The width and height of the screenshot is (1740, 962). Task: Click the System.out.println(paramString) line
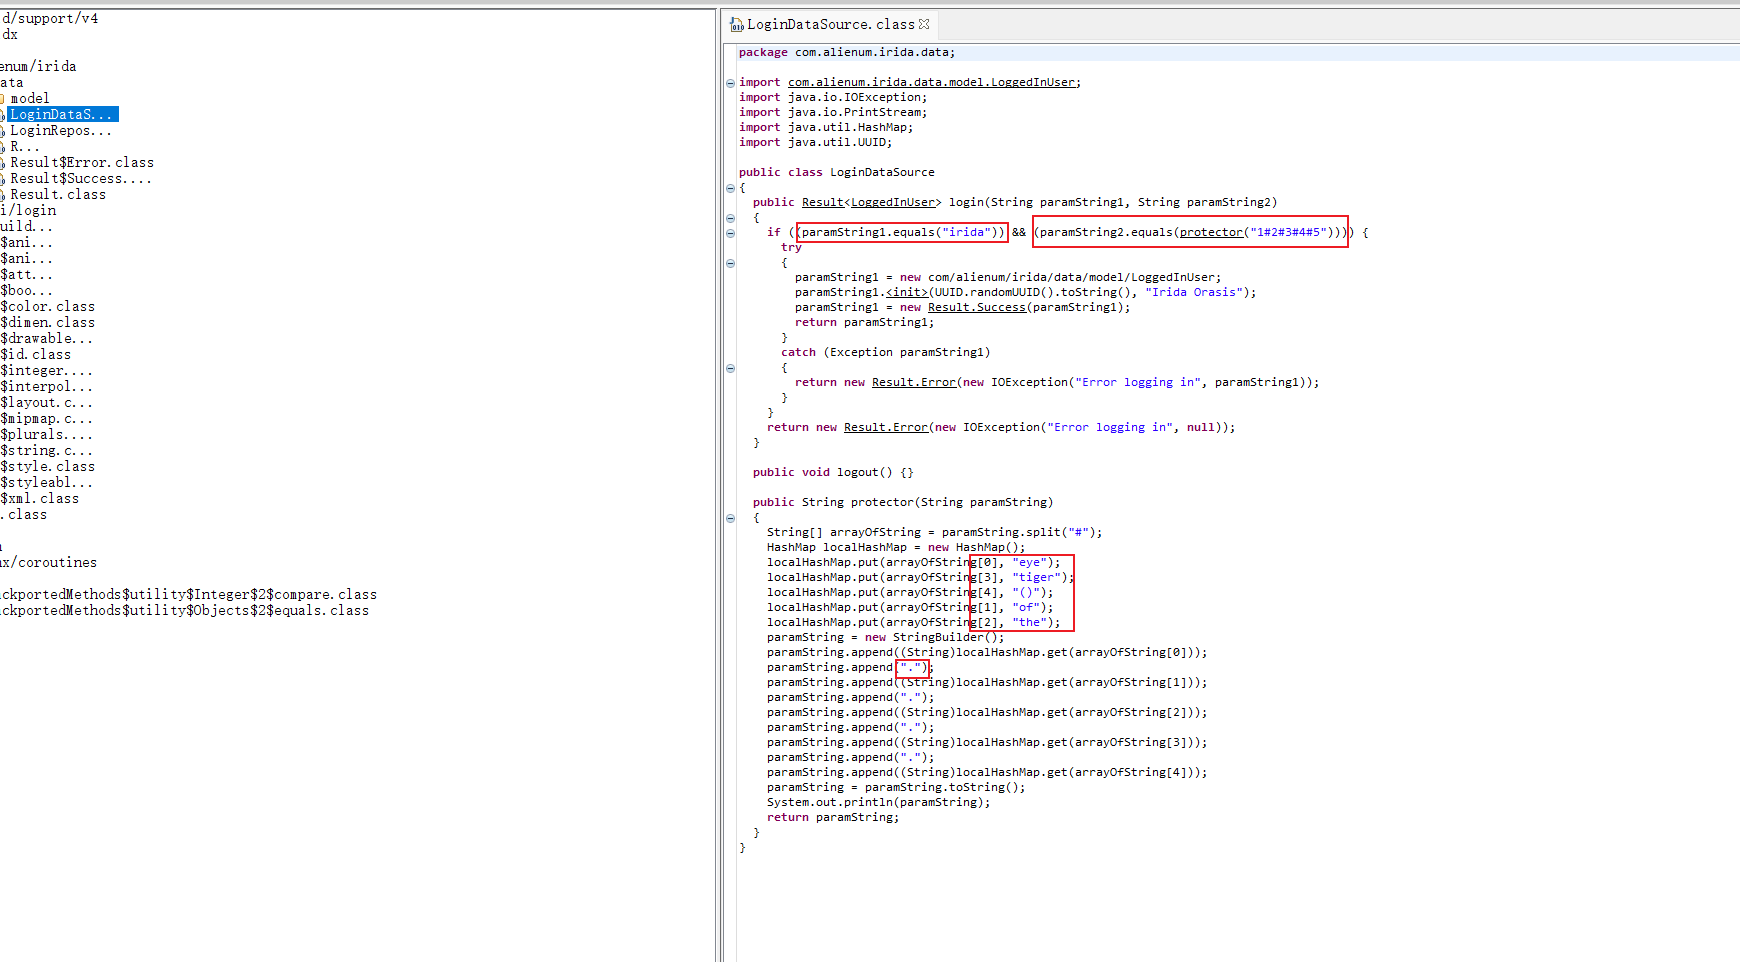879,802
